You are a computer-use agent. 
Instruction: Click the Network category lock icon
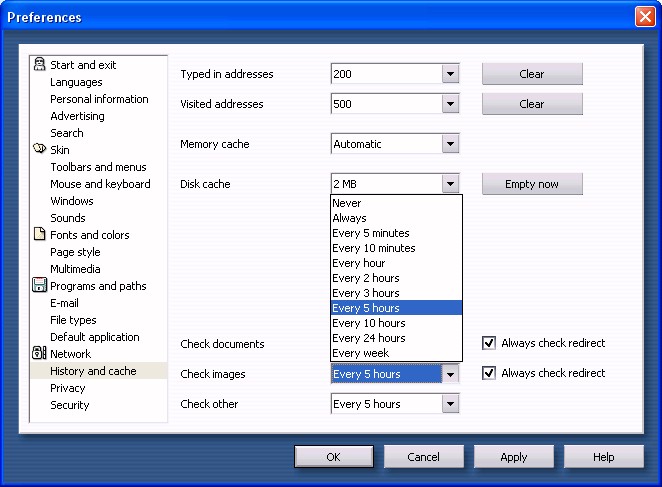[39, 354]
